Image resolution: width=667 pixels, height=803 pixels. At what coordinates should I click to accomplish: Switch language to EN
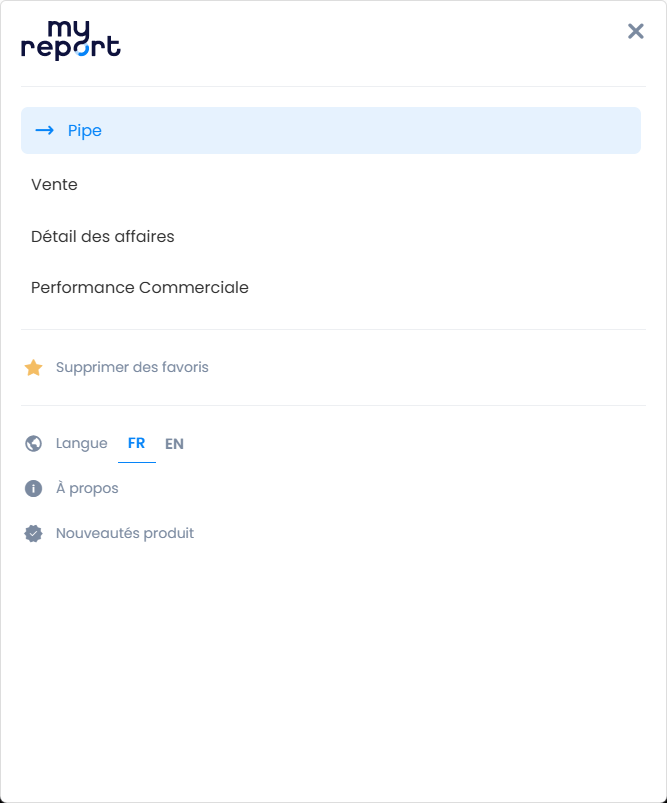[174, 444]
